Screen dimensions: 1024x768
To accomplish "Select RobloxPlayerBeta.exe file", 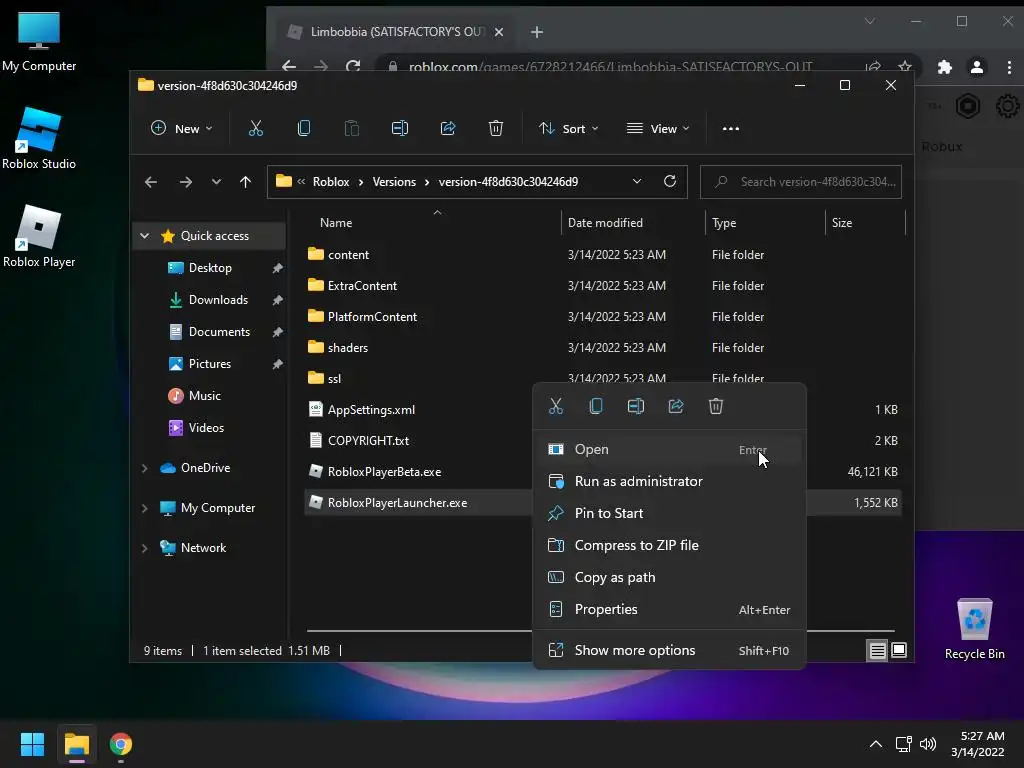I will [x=384, y=472].
